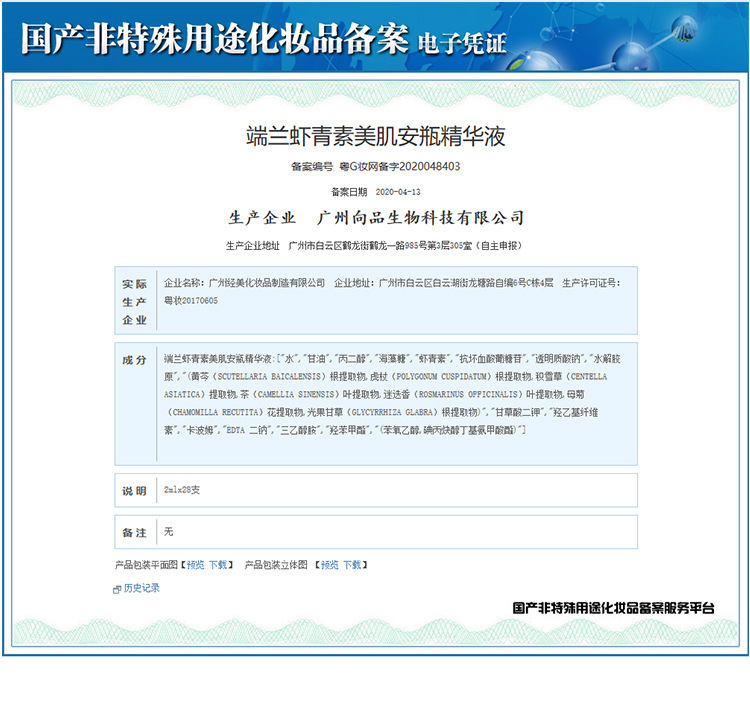Select filing number 粤G妆网备字2020048403
The width and height of the screenshot is (750, 714).
pos(400,166)
